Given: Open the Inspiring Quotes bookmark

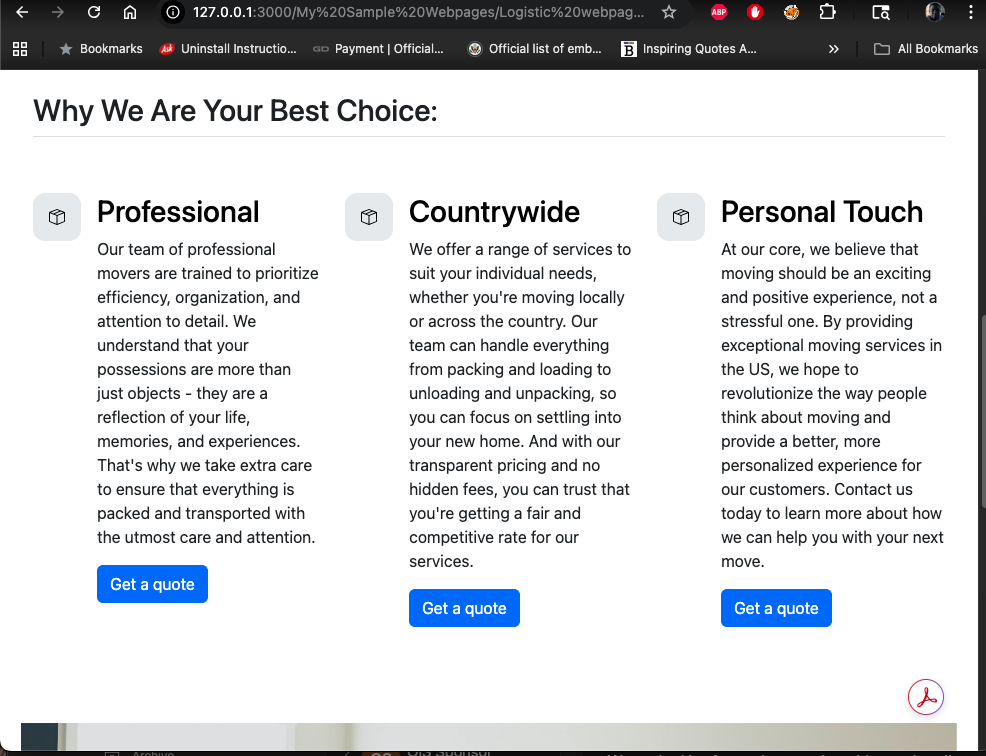Looking at the screenshot, I should point(689,49).
